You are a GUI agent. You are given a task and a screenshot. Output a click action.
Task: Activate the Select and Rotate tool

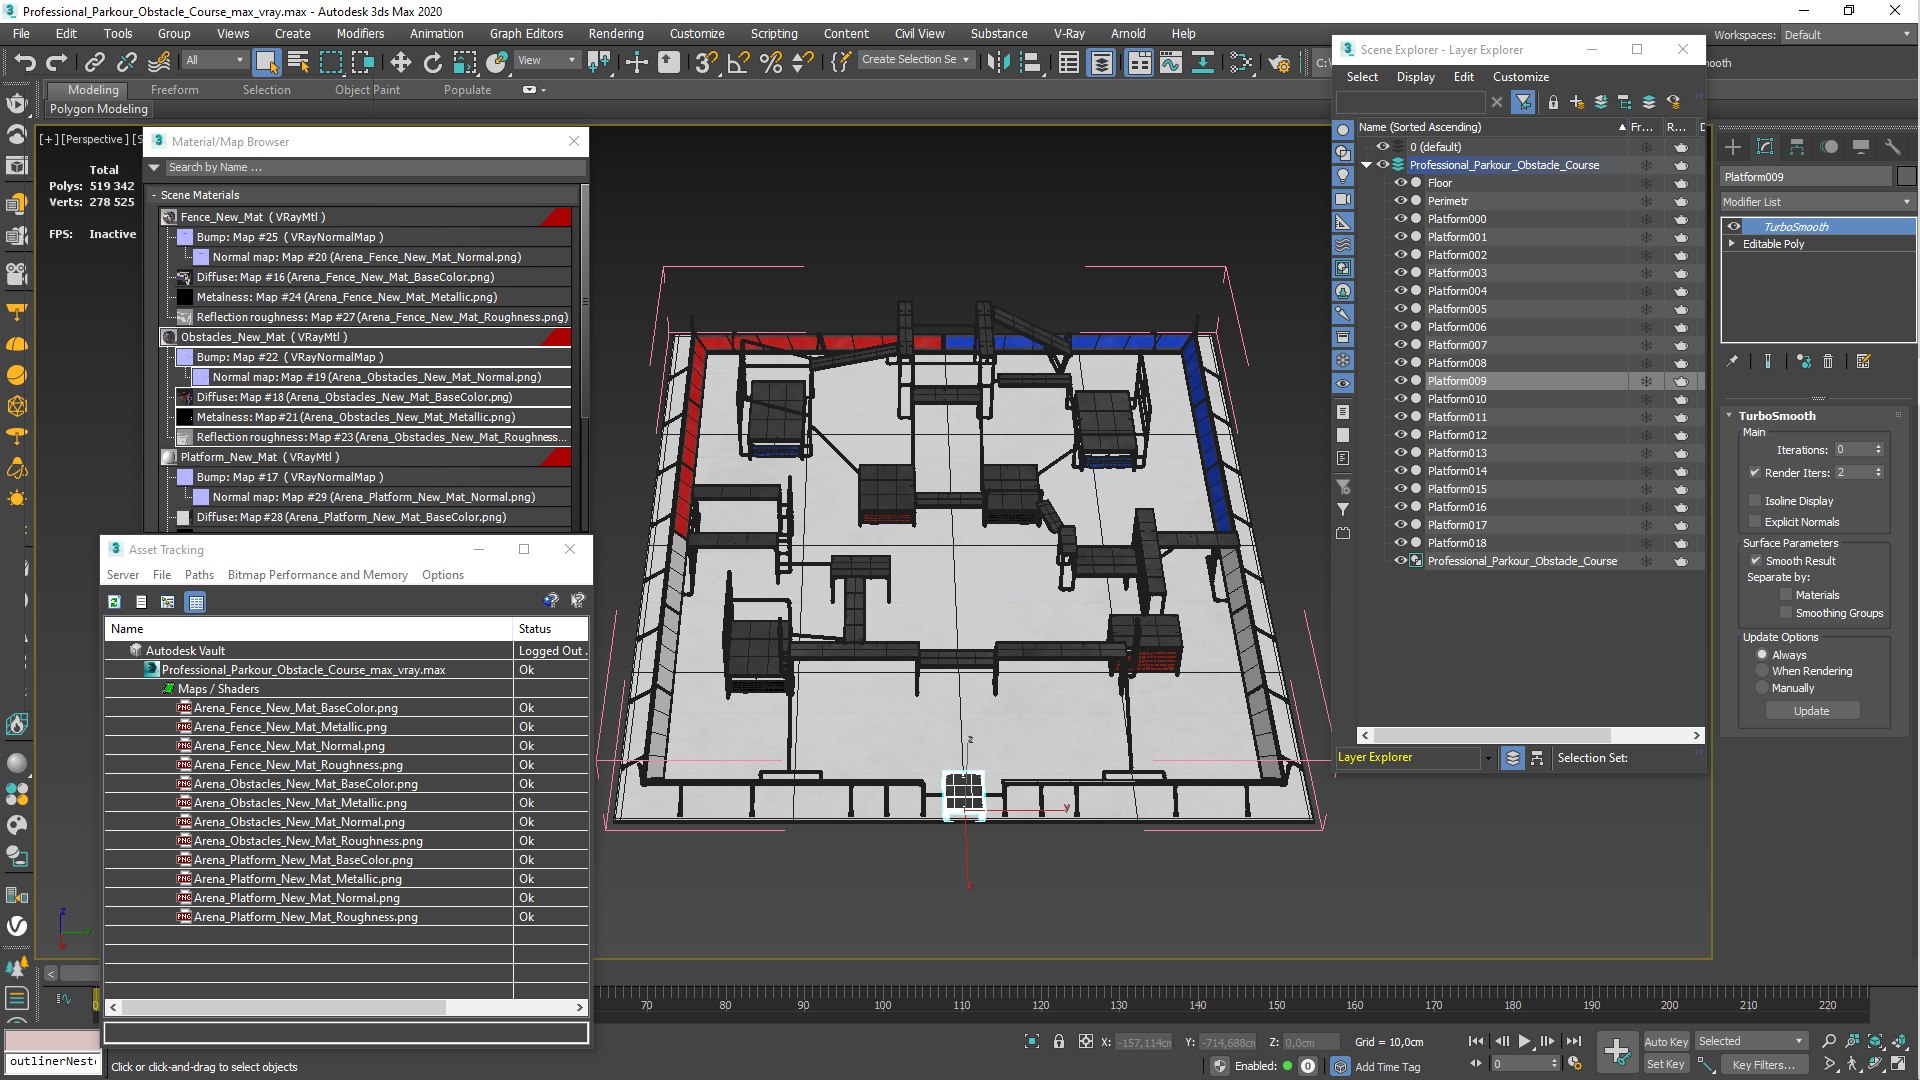[x=432, y=63]
